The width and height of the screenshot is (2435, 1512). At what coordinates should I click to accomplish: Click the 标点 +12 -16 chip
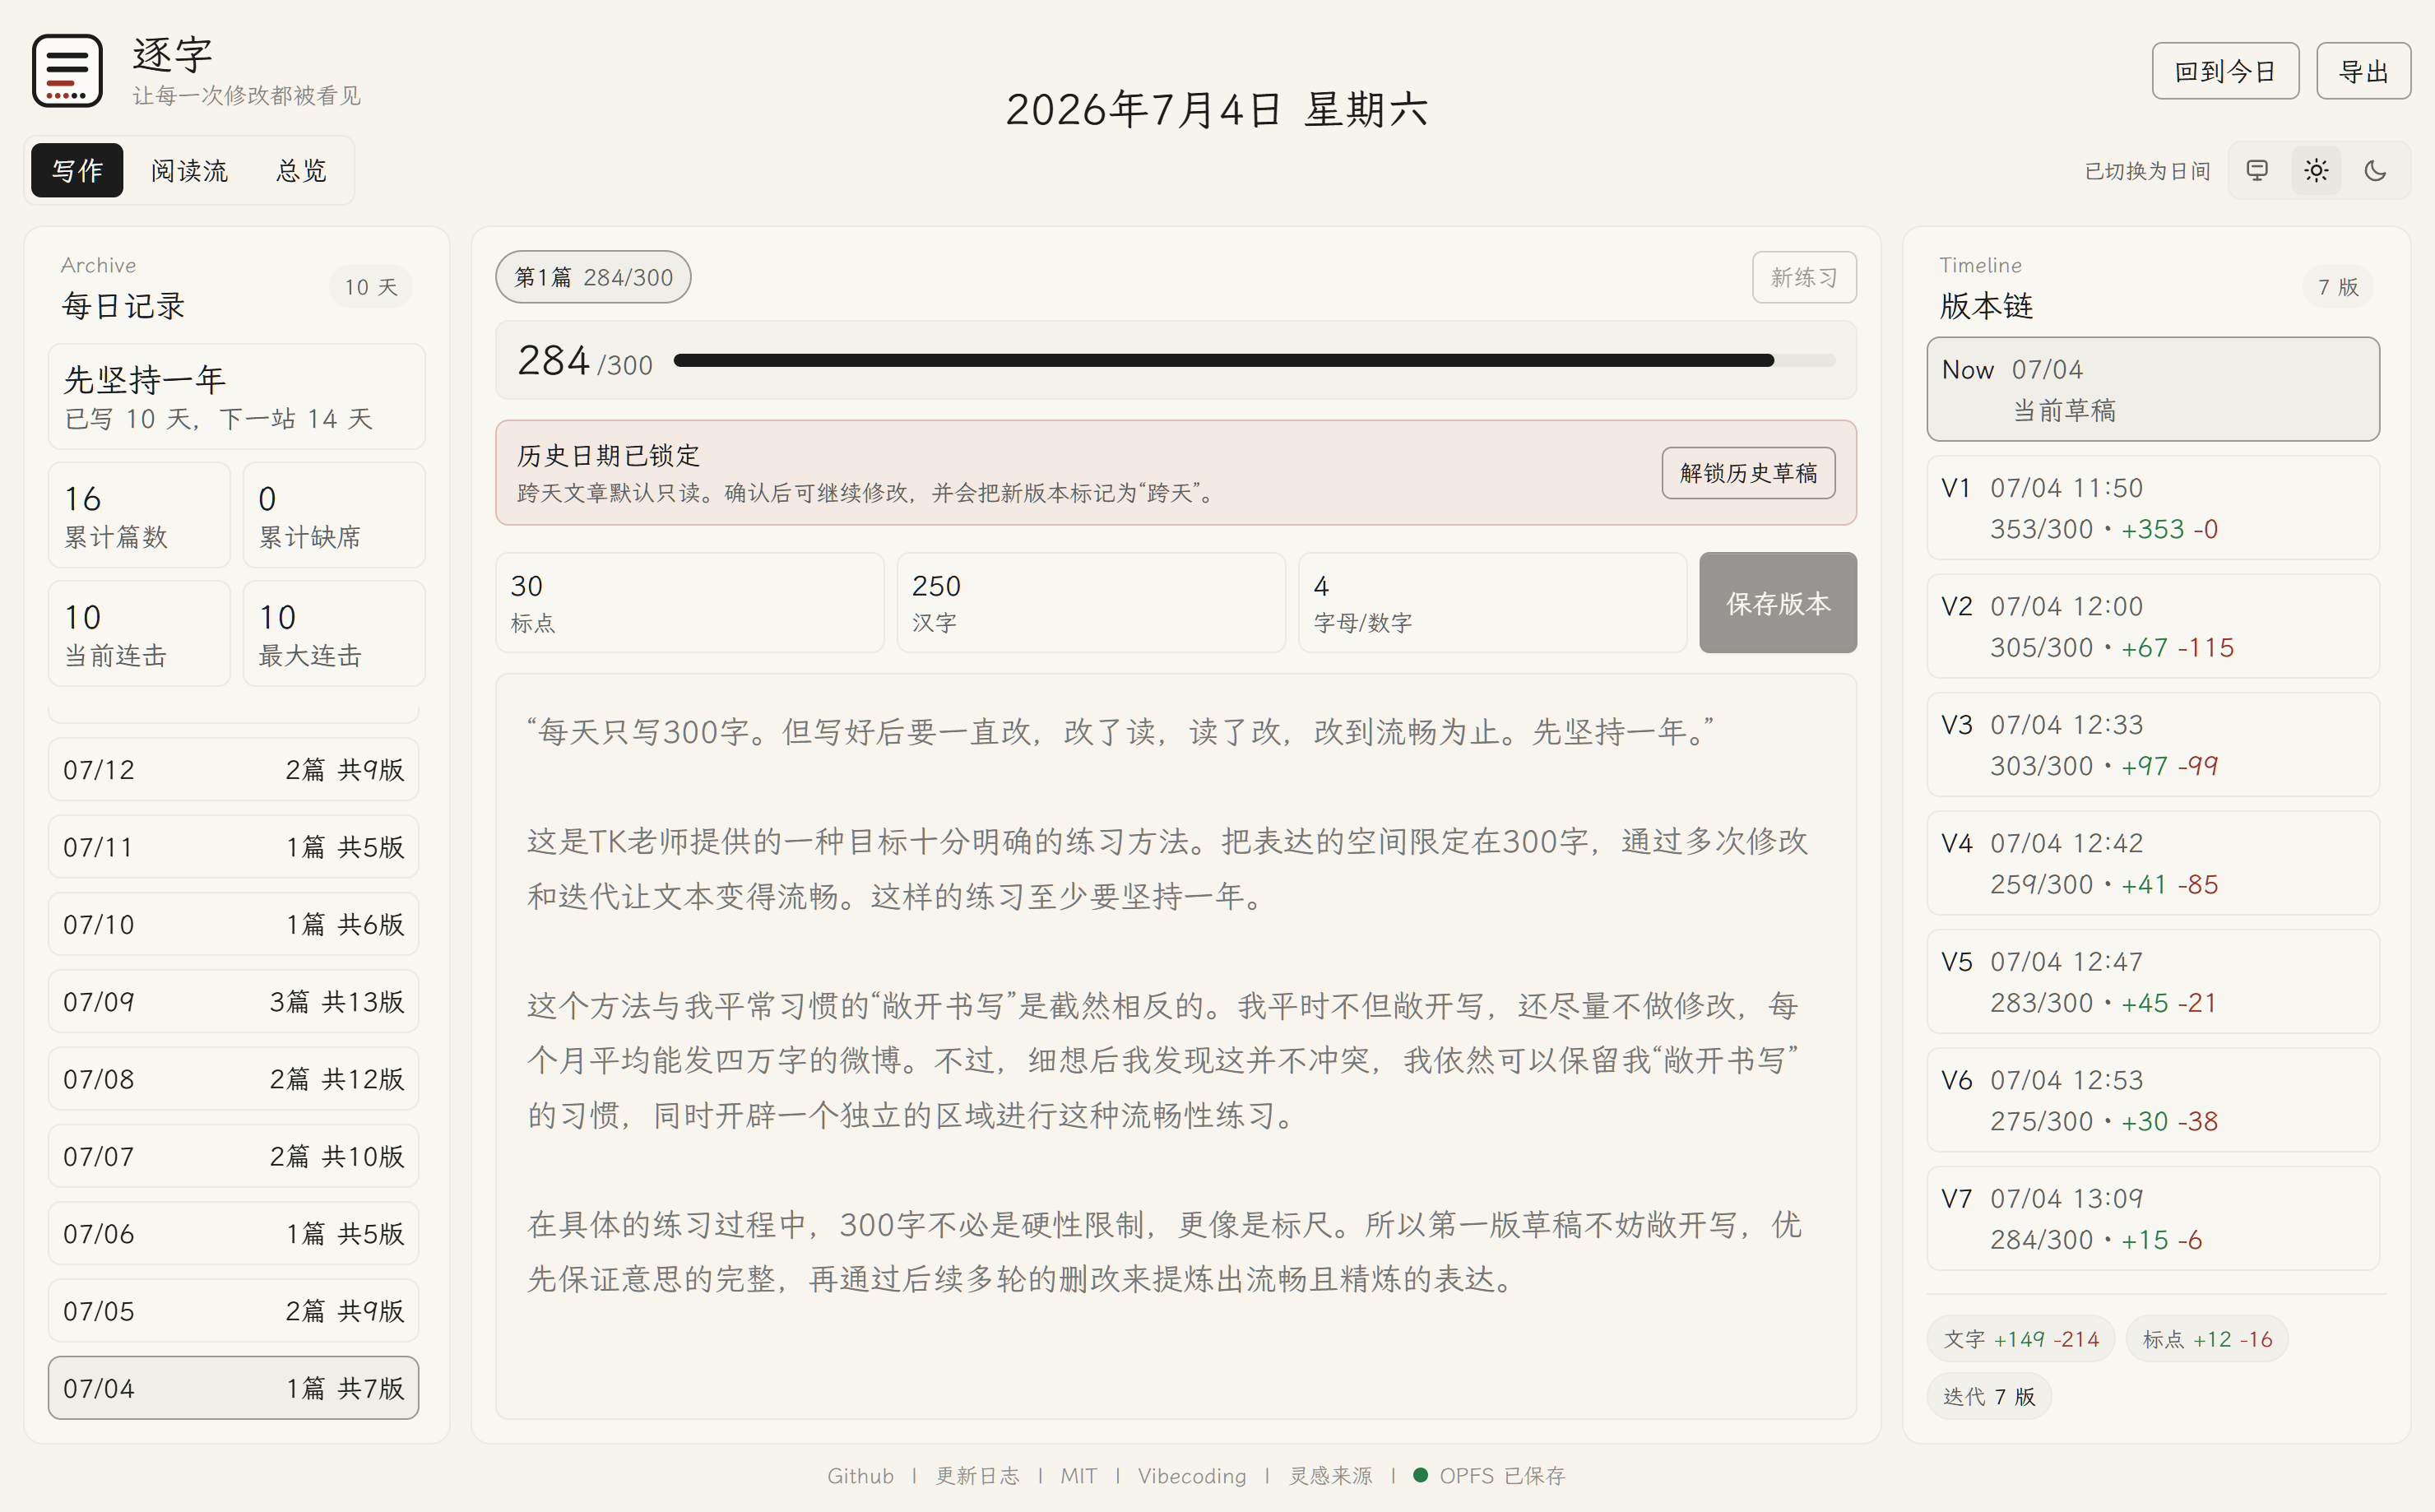pos(2207,1339)
